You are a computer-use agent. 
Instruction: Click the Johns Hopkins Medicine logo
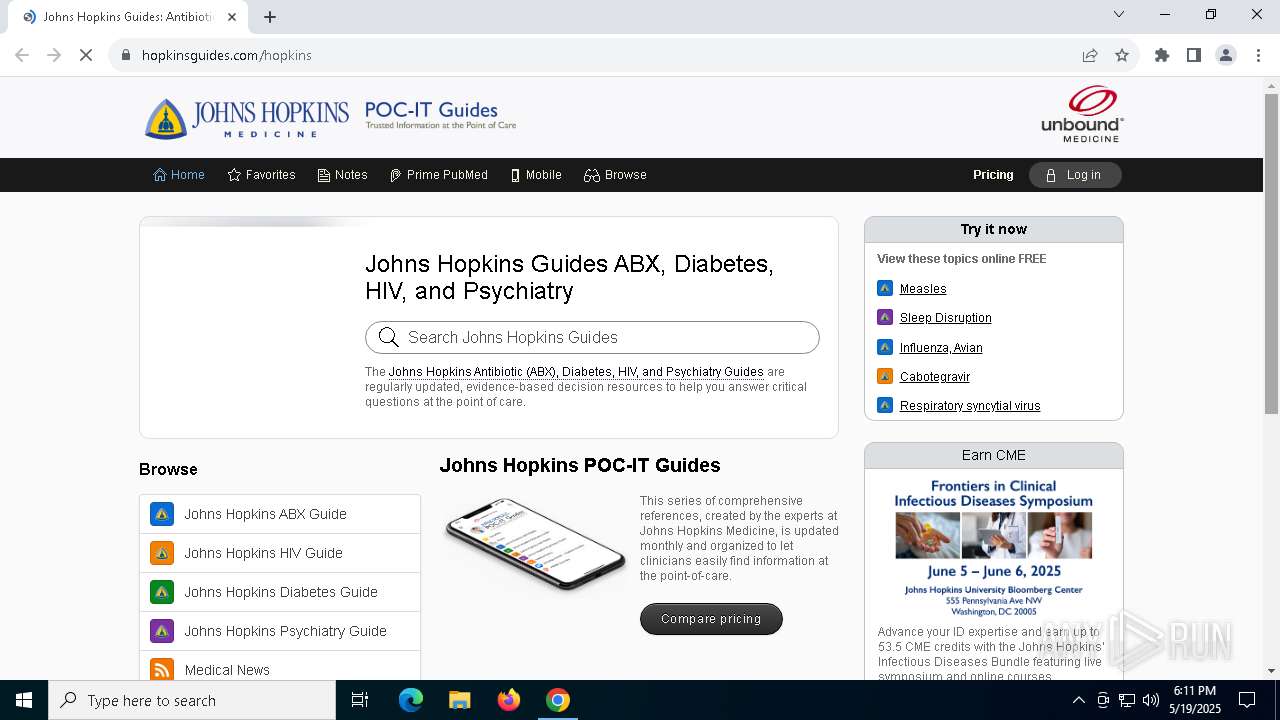tap(247, 118)
